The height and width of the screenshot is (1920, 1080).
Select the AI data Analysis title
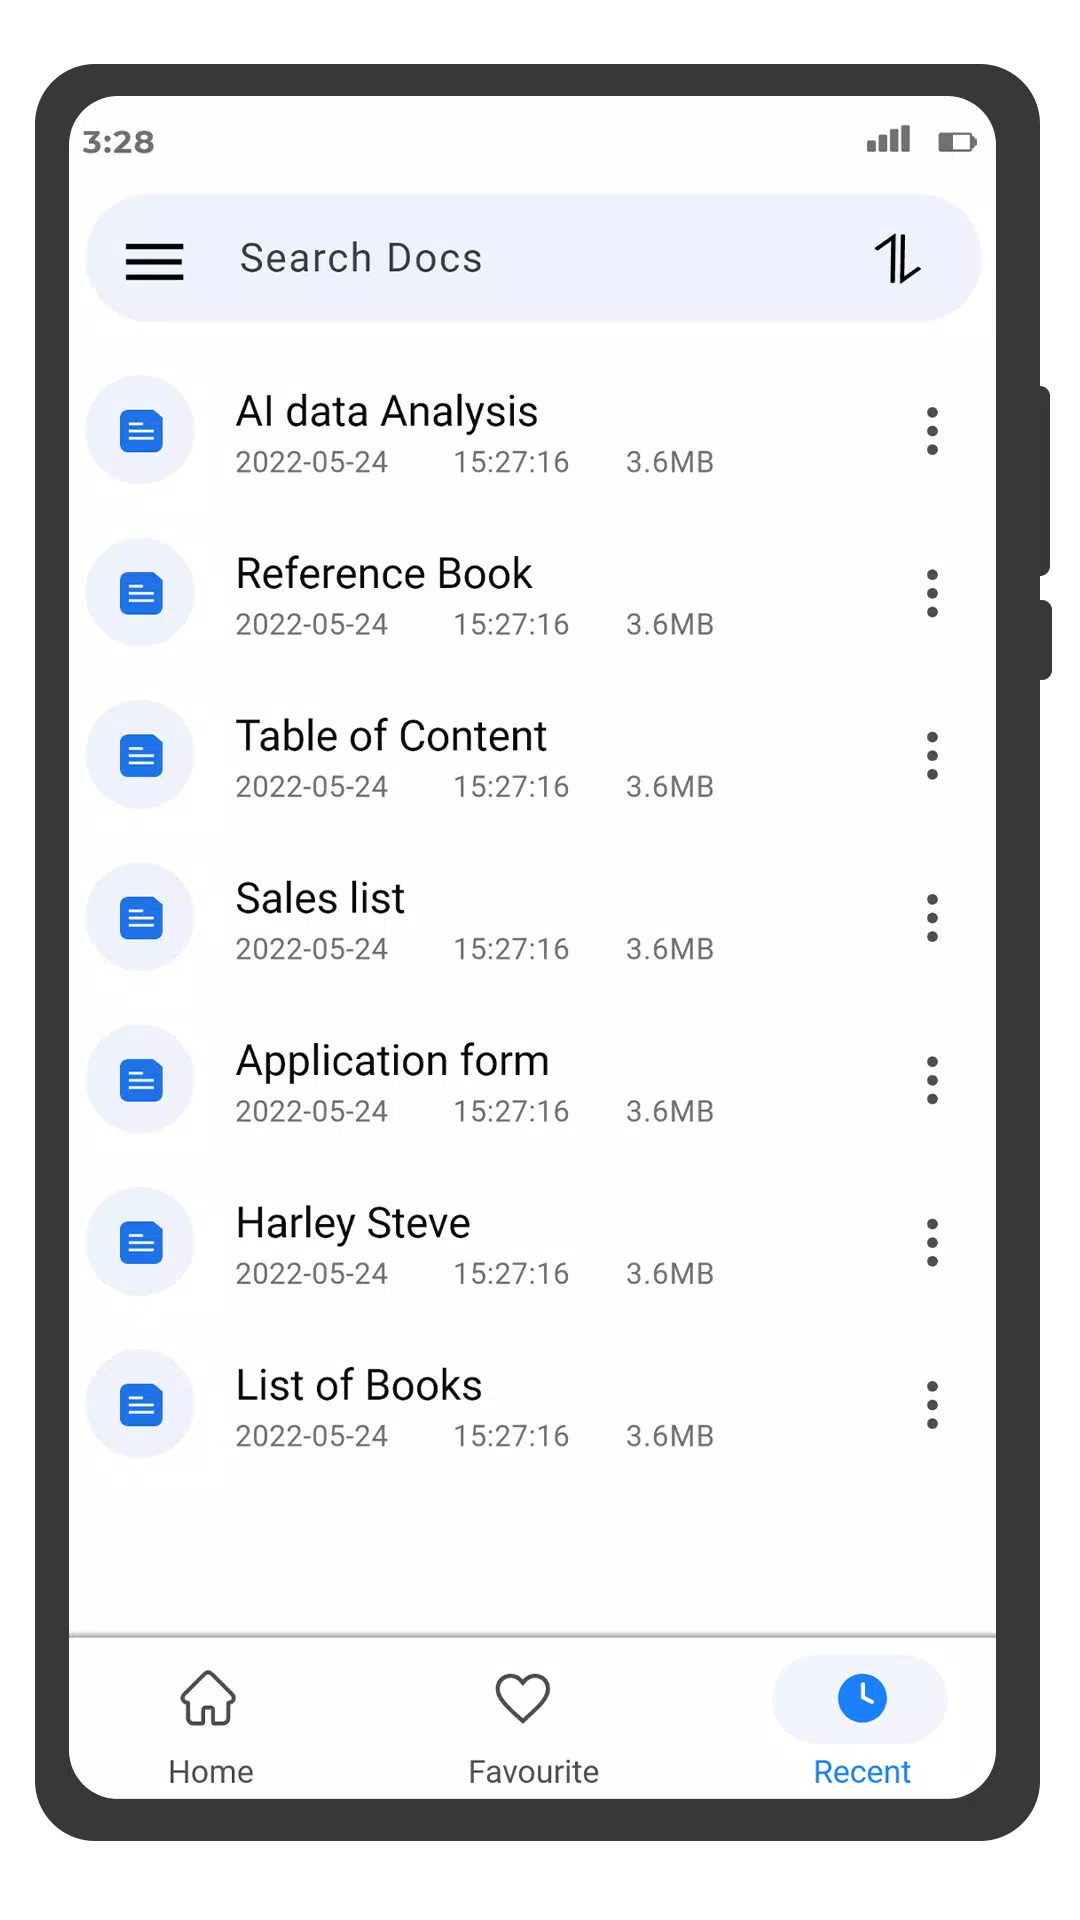click(387, 412)
